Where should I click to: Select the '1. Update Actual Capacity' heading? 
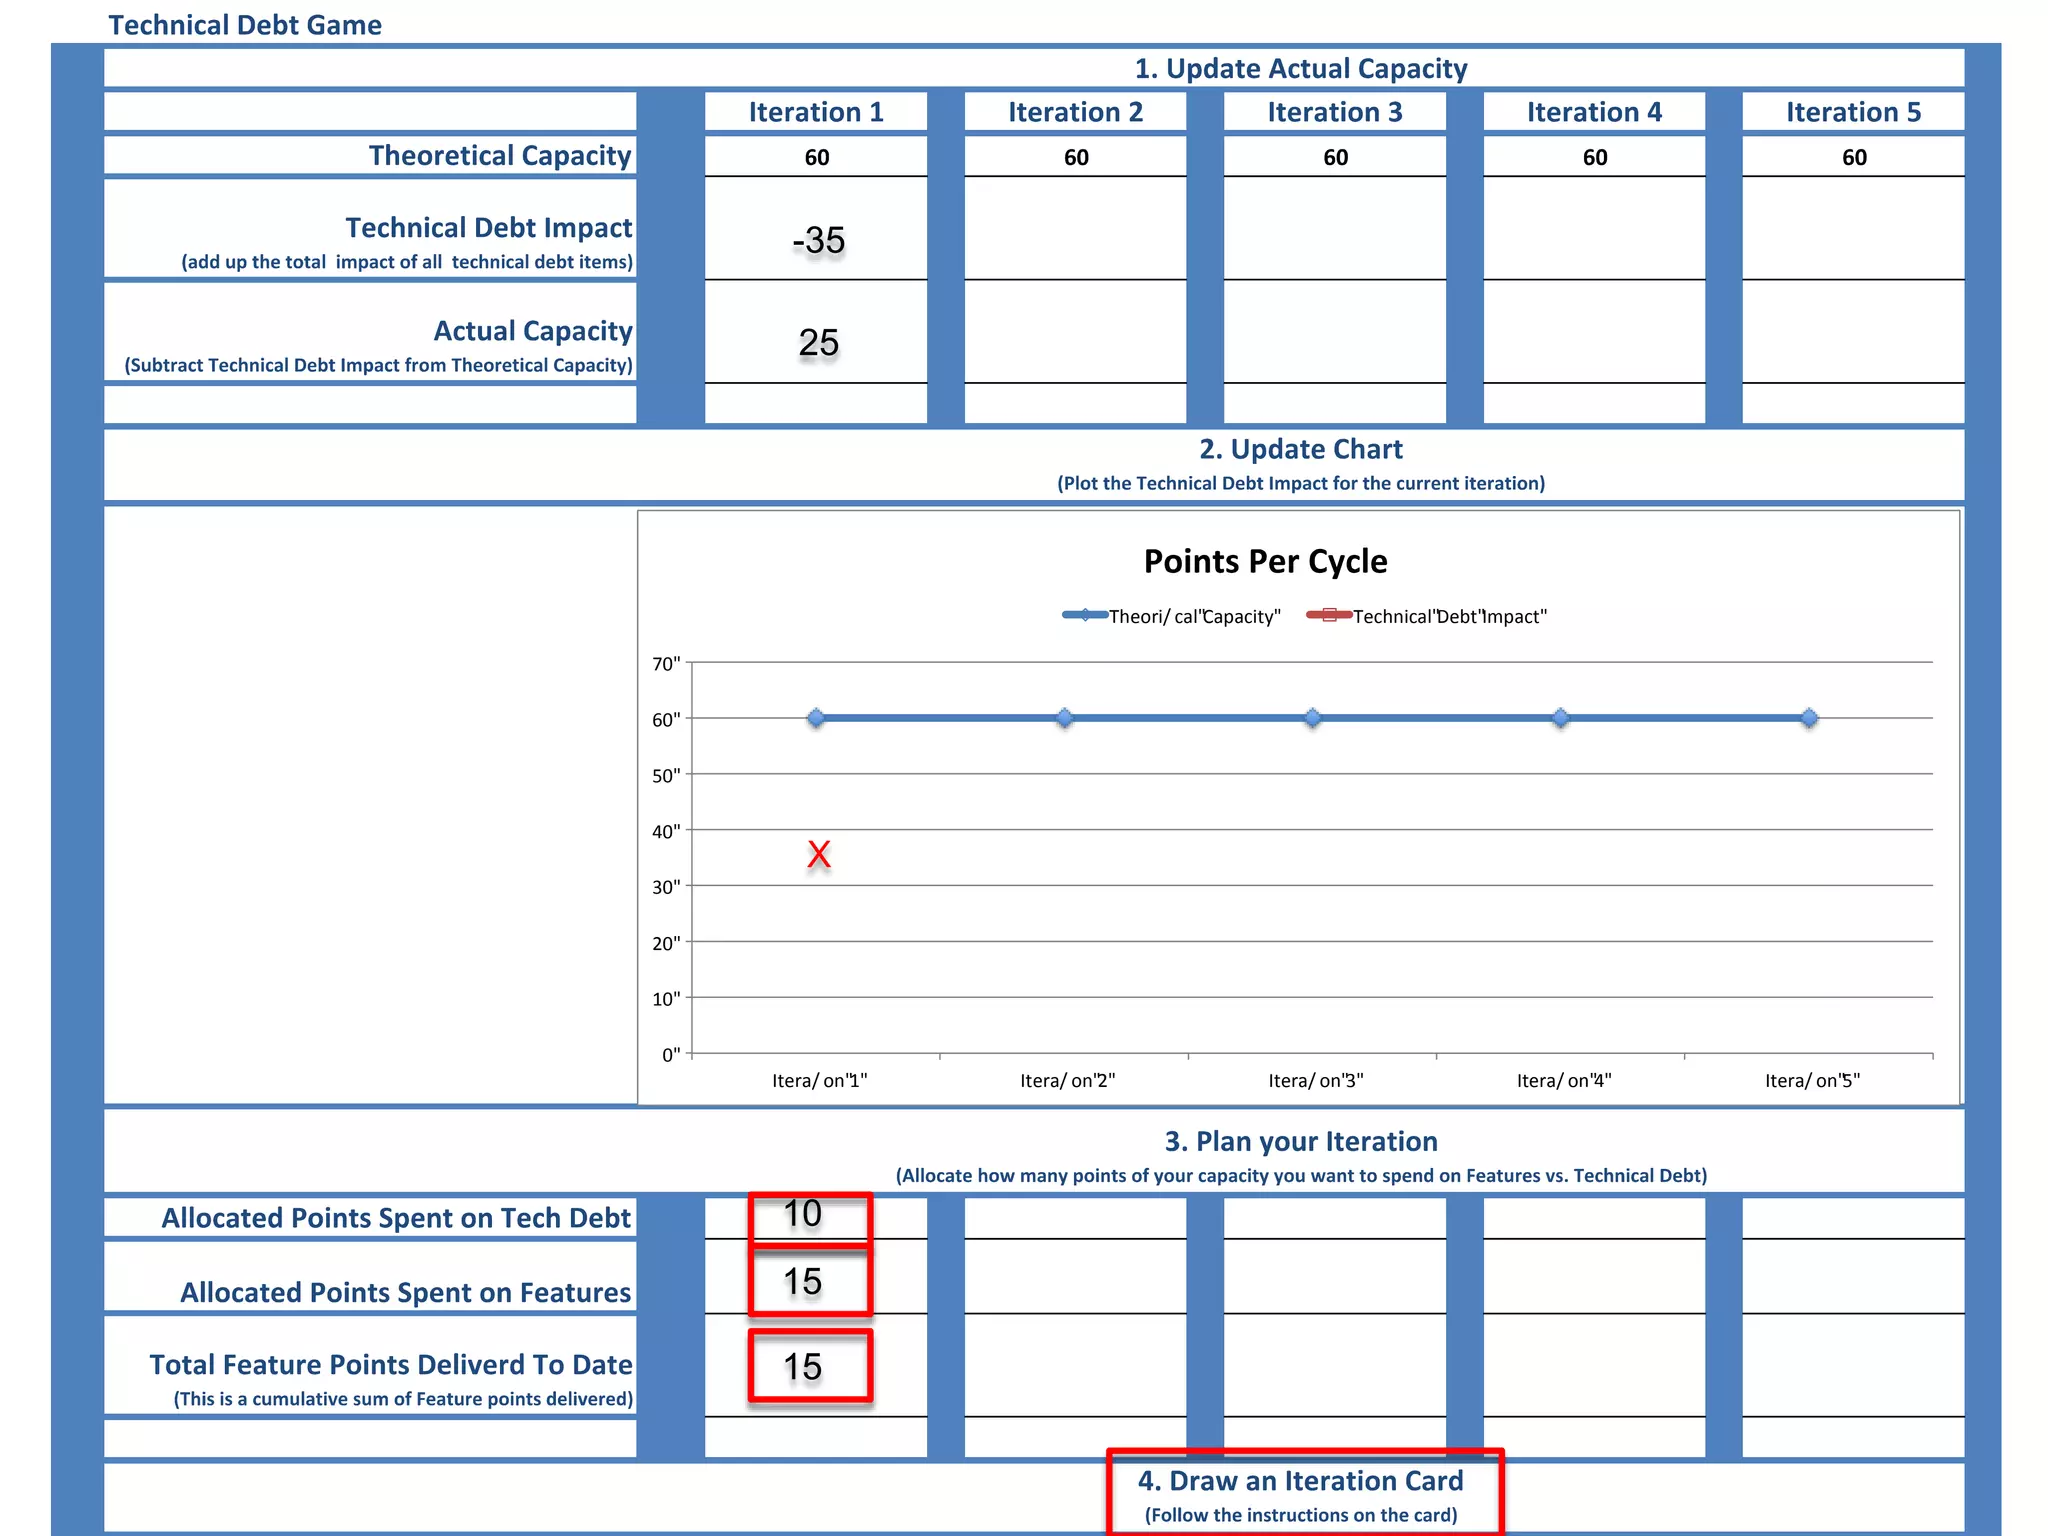pos(1300,68)
